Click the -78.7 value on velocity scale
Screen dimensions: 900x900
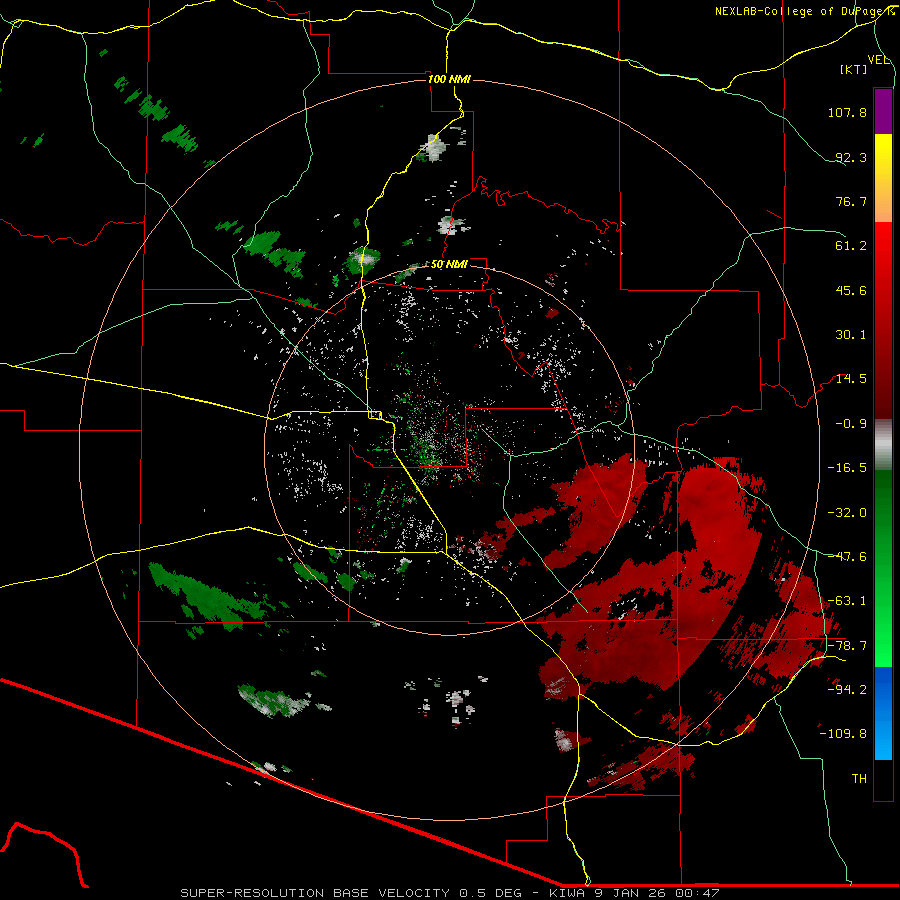tap(847, 646)
